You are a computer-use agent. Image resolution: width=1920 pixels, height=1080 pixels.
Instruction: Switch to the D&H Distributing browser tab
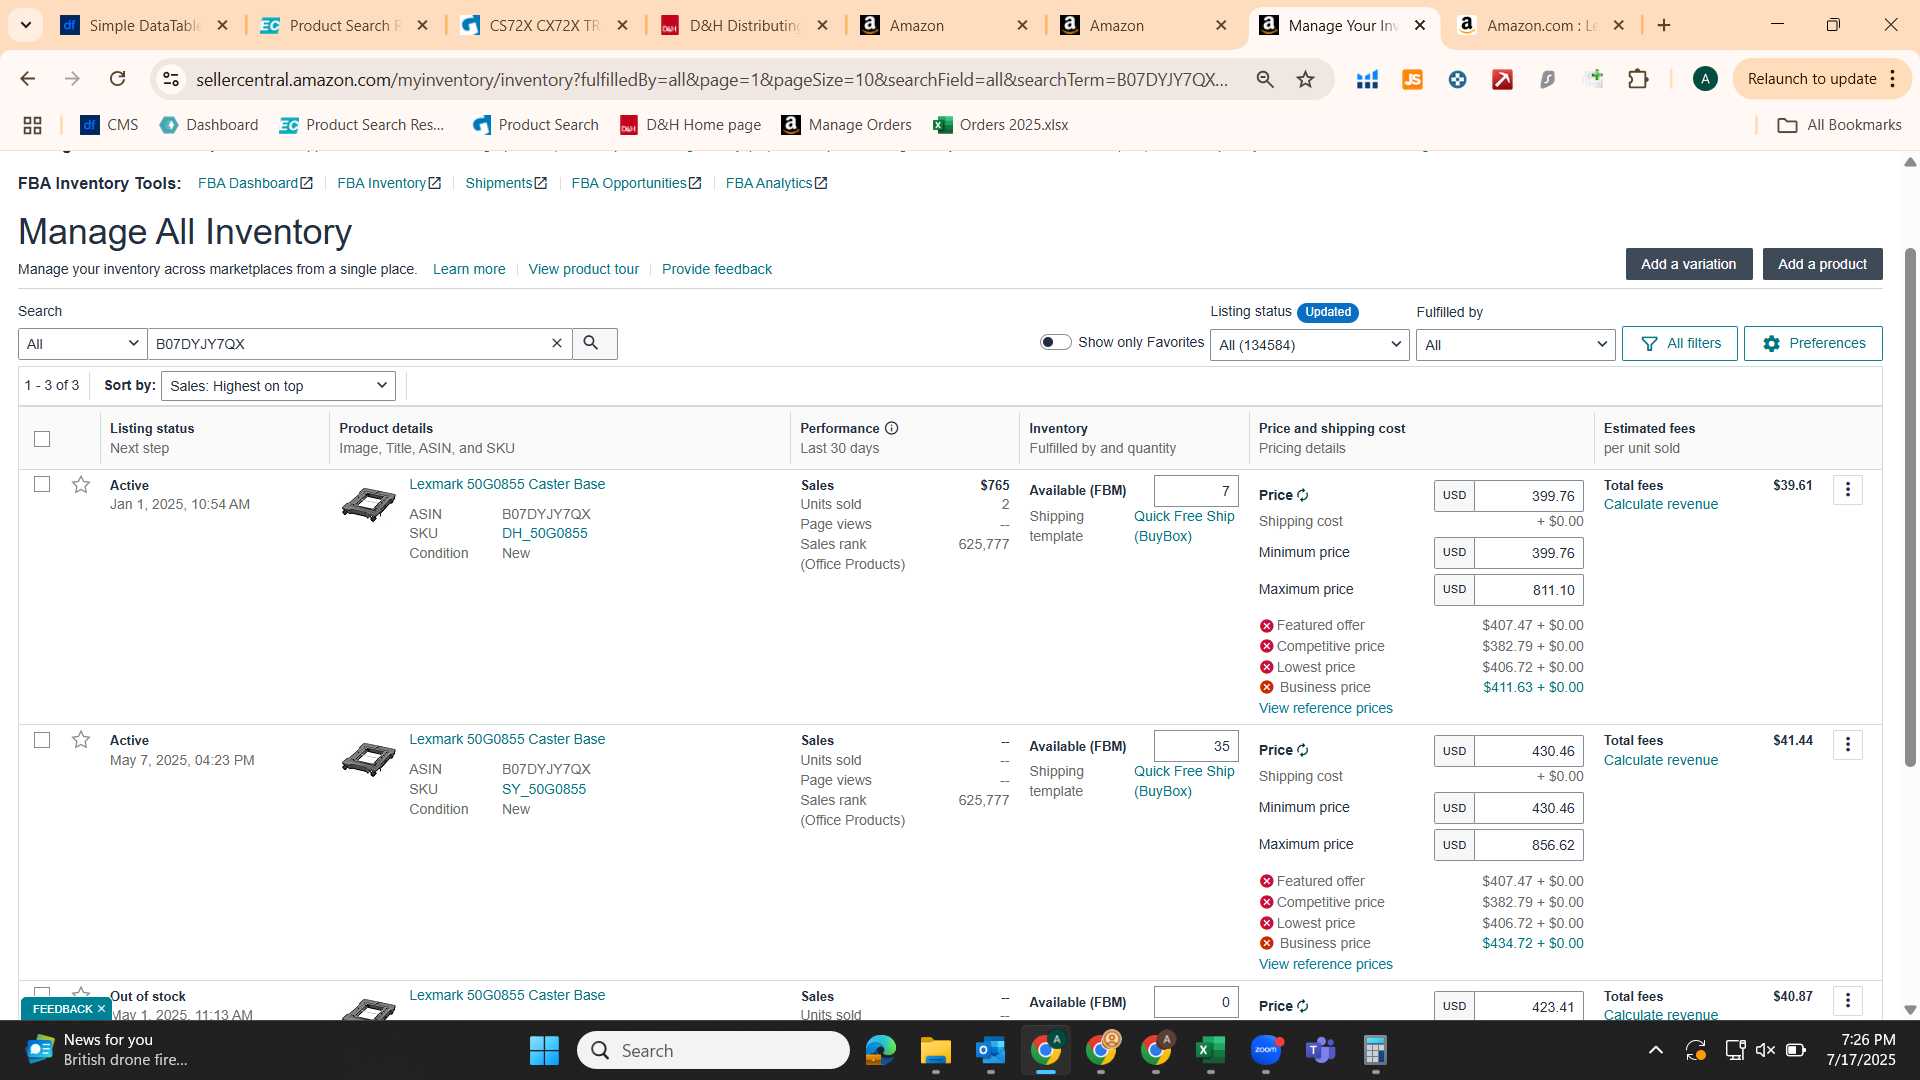click(x=745, y=26)
